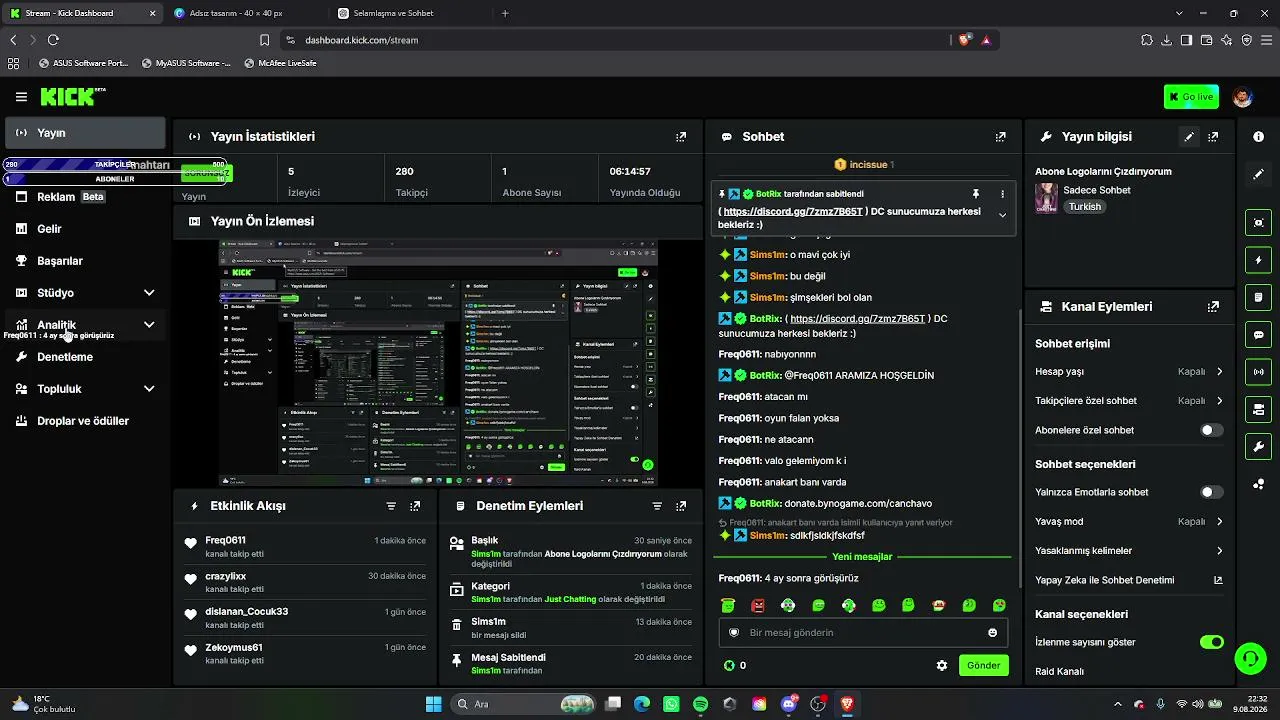The height and width of the screenshot is (720, 1280).
Task: Open Droplar ve ödüller in the sidebar
Action: [x=85, y=421]
